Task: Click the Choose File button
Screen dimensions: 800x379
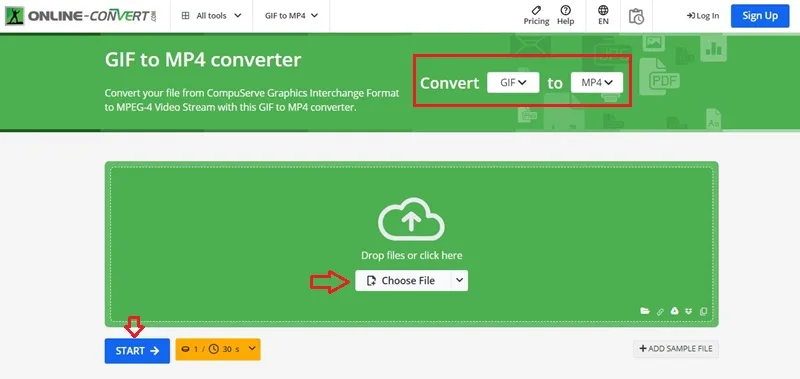Action: pos(403,281)
